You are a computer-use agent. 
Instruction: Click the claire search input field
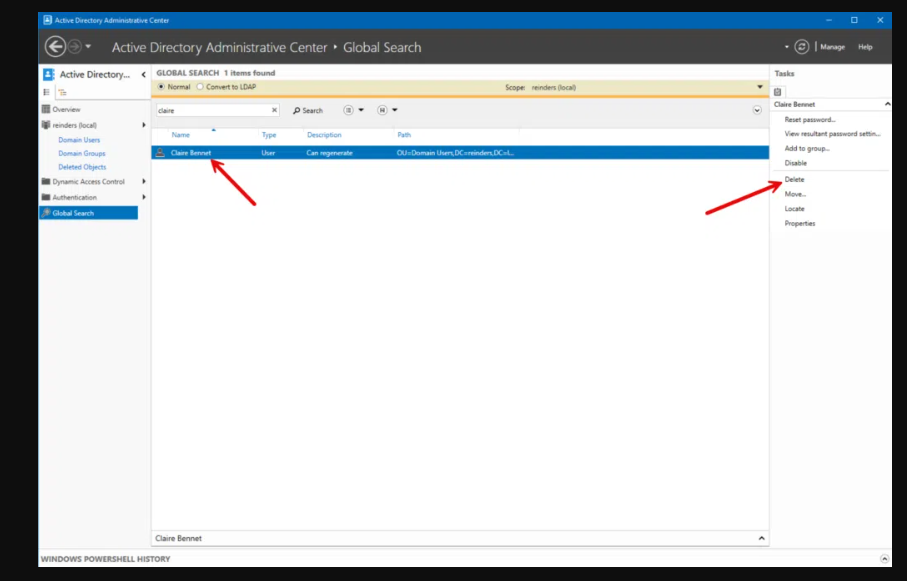(212, 110)
